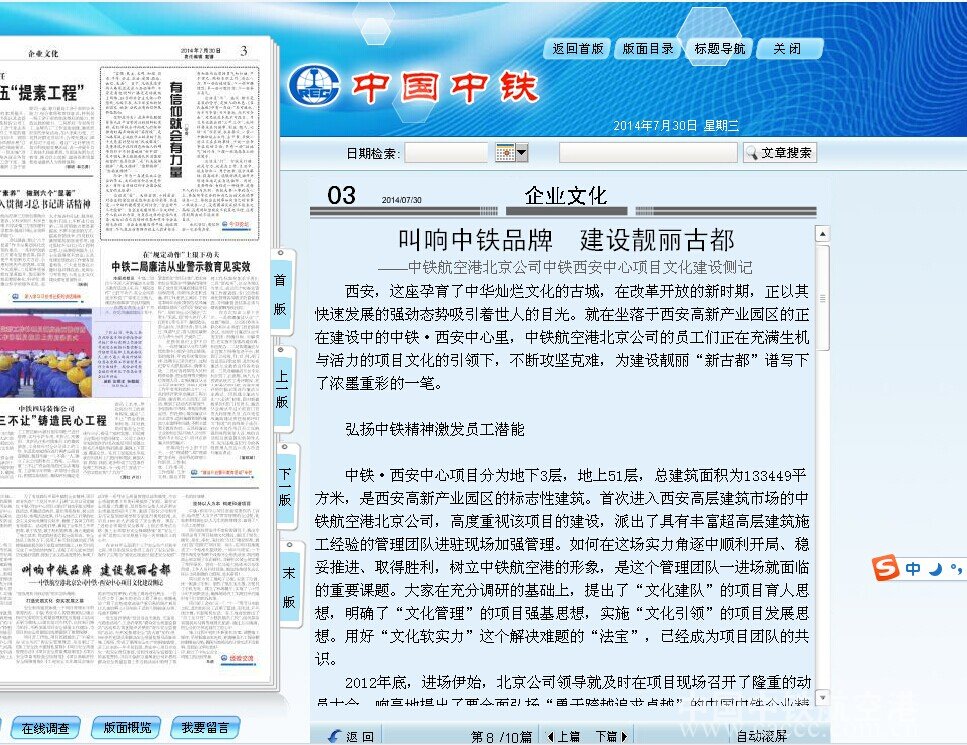Image resolution: width=967 pixels, height=745 pixels.
Task: Open the 版面目录 page directory
Action: pyautogui.click(x=648, y=49)
